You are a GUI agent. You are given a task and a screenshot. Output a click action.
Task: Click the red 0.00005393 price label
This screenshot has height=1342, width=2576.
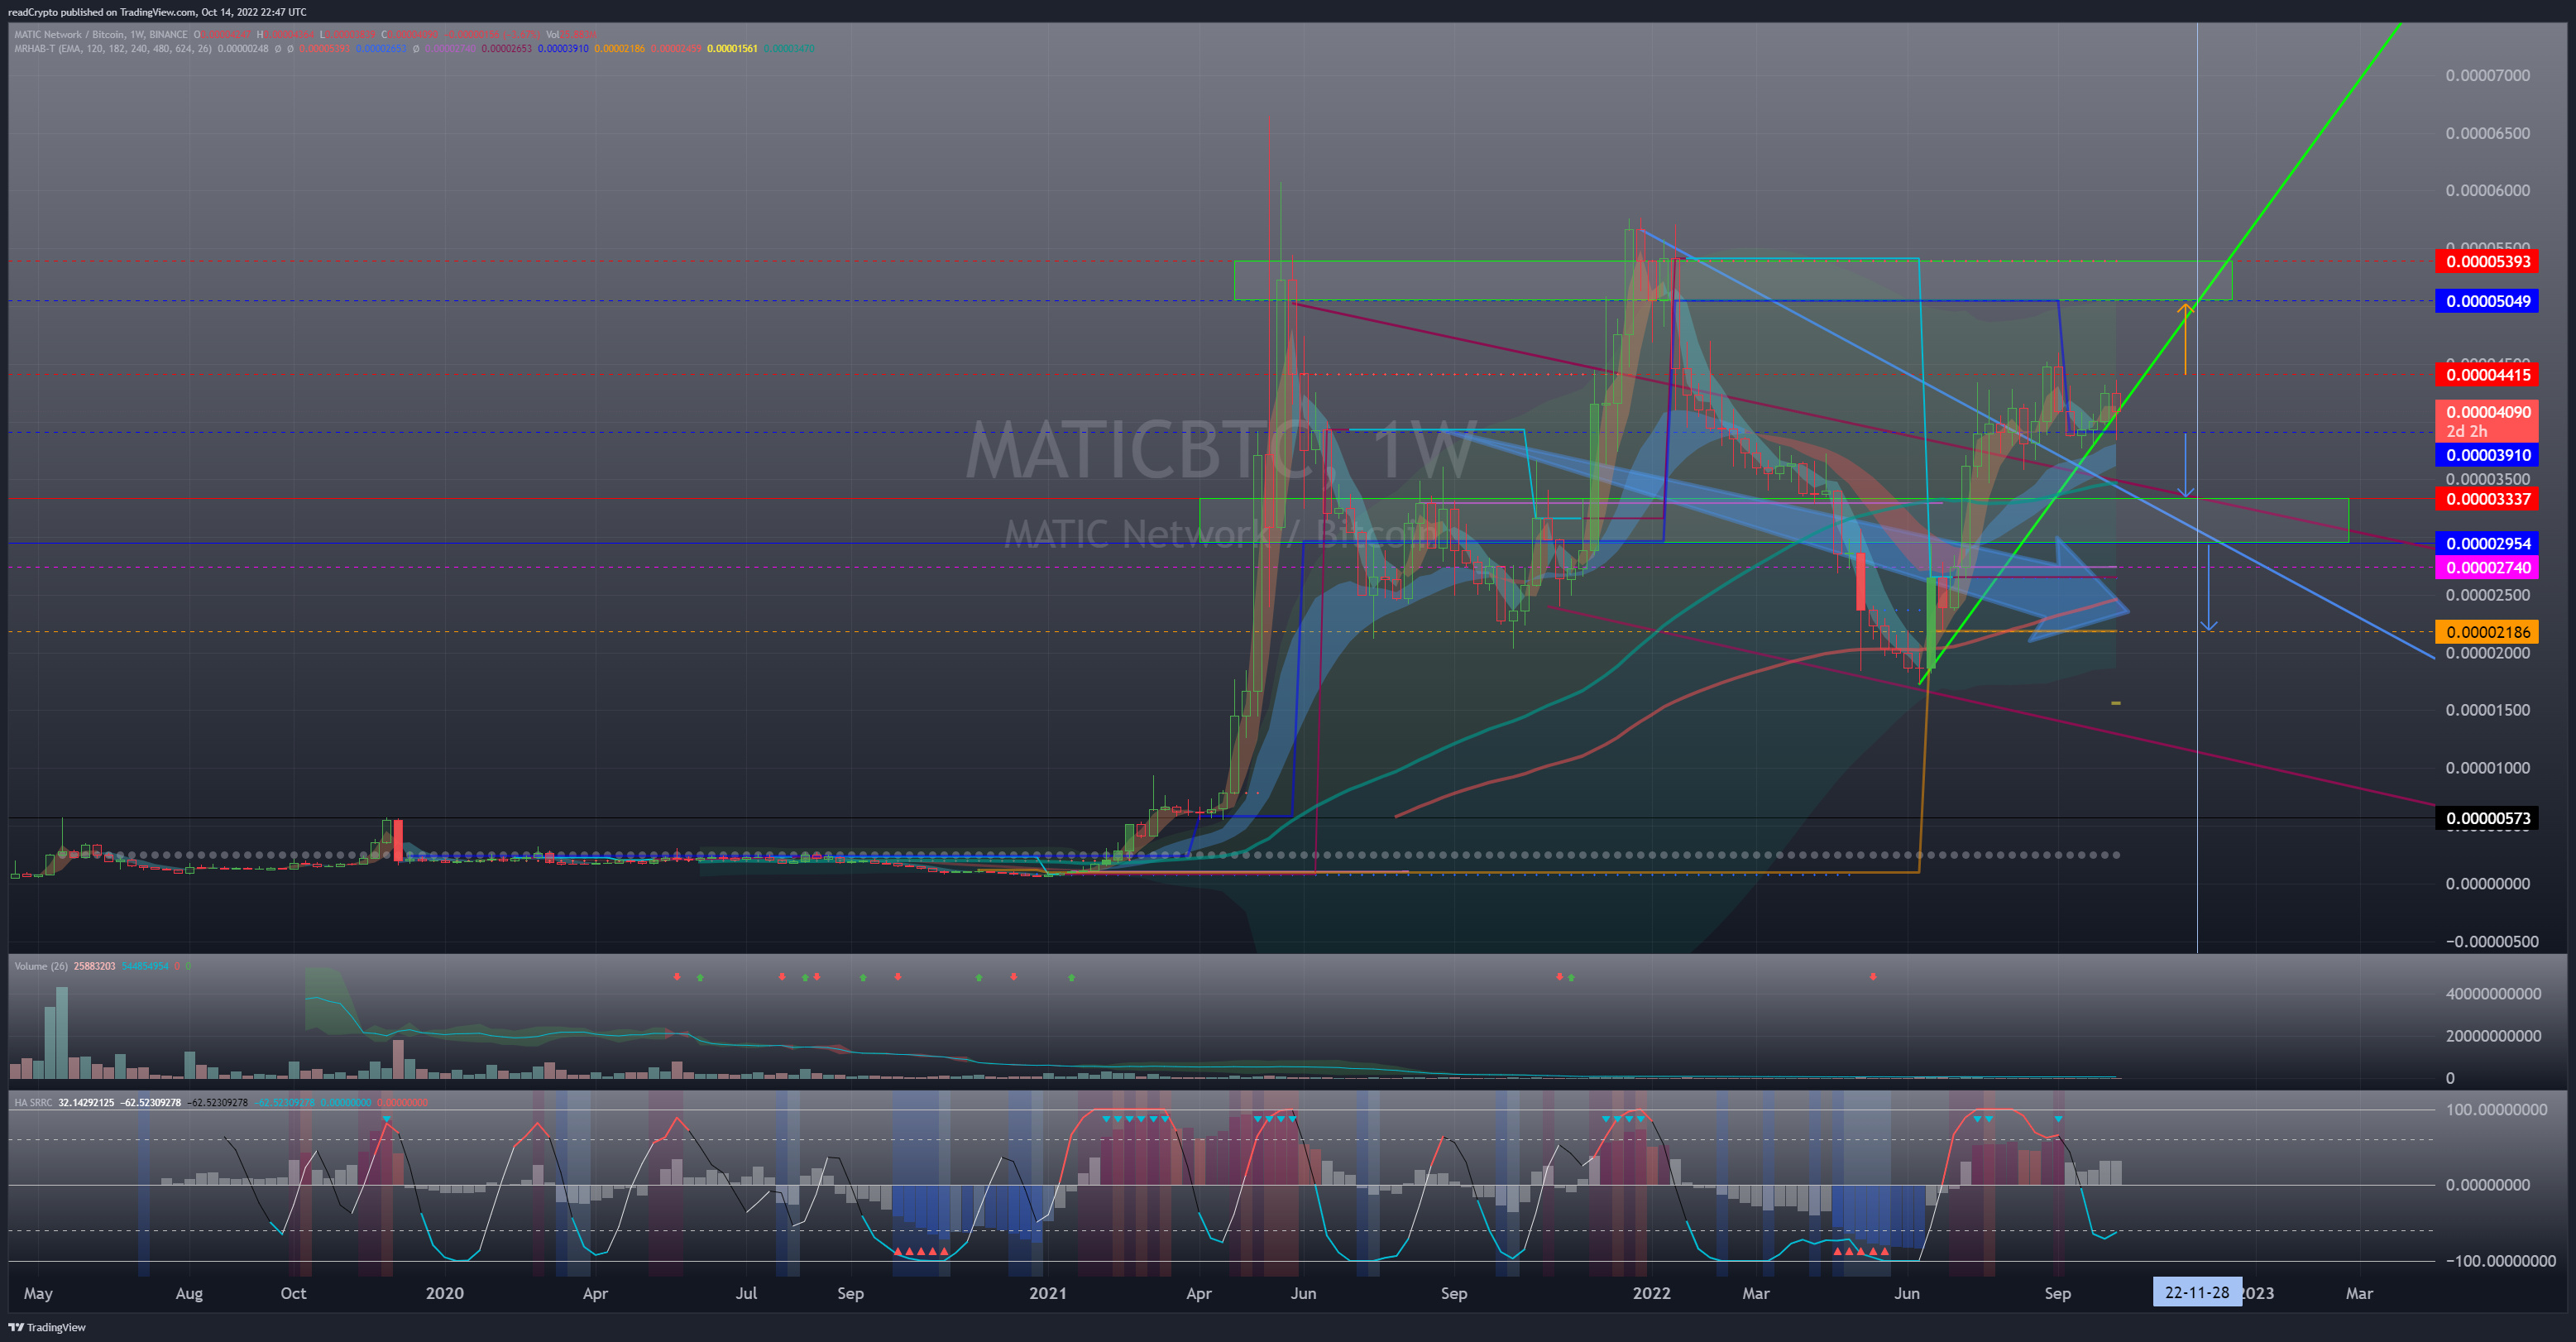click(2488, 262)
